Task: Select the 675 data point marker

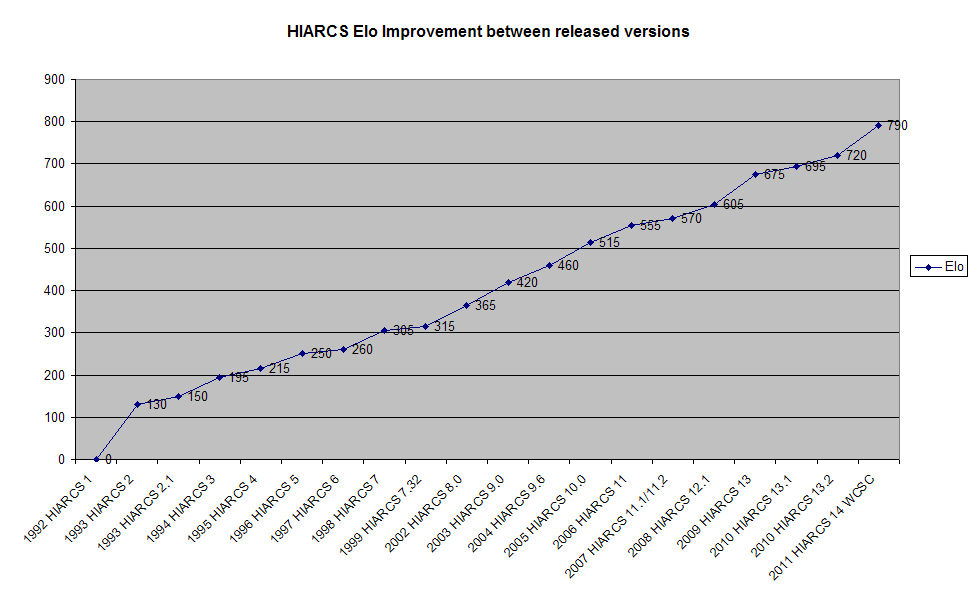Action: pos(755,174)
